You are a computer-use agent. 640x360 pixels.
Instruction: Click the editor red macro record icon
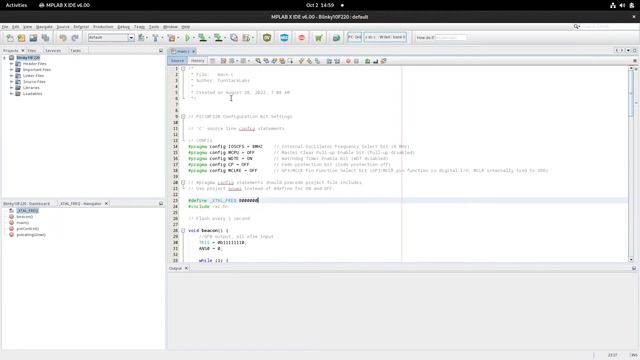point(348,61)
